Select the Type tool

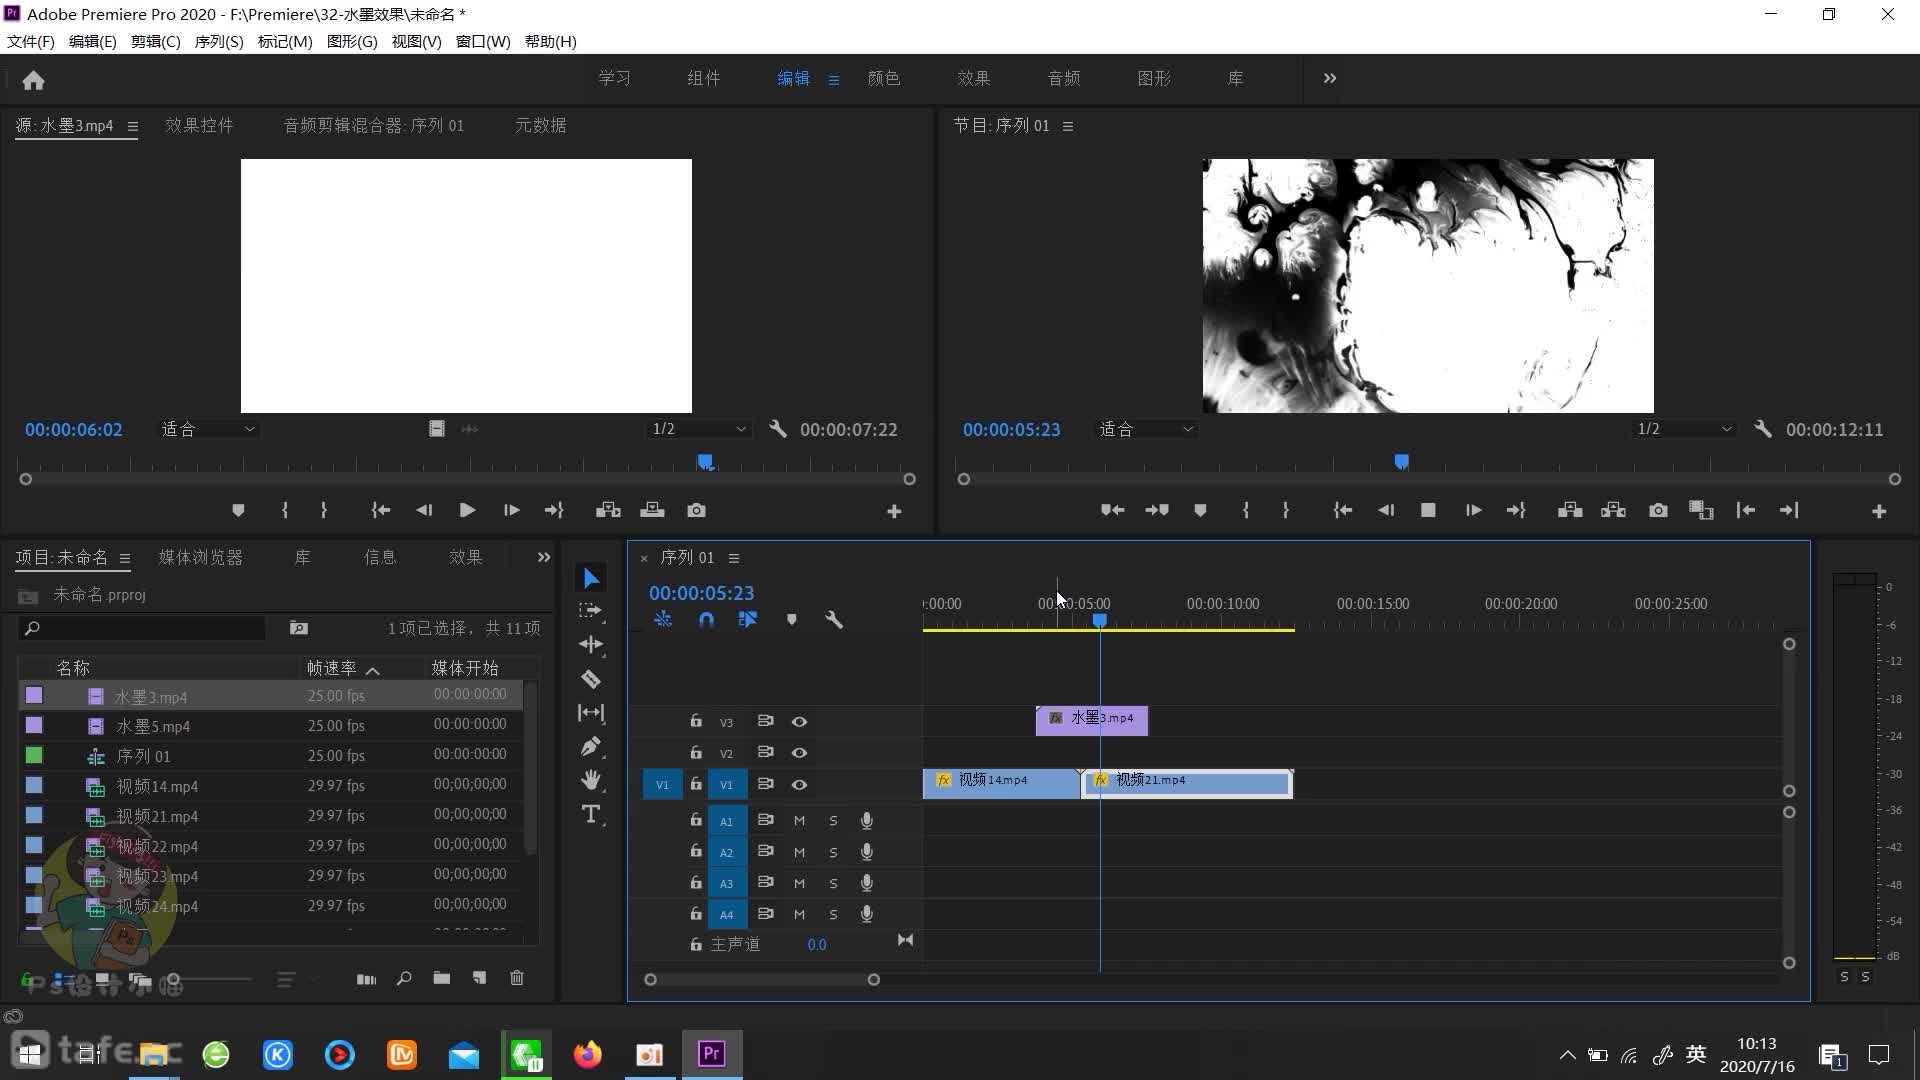(x=591, y=814)
